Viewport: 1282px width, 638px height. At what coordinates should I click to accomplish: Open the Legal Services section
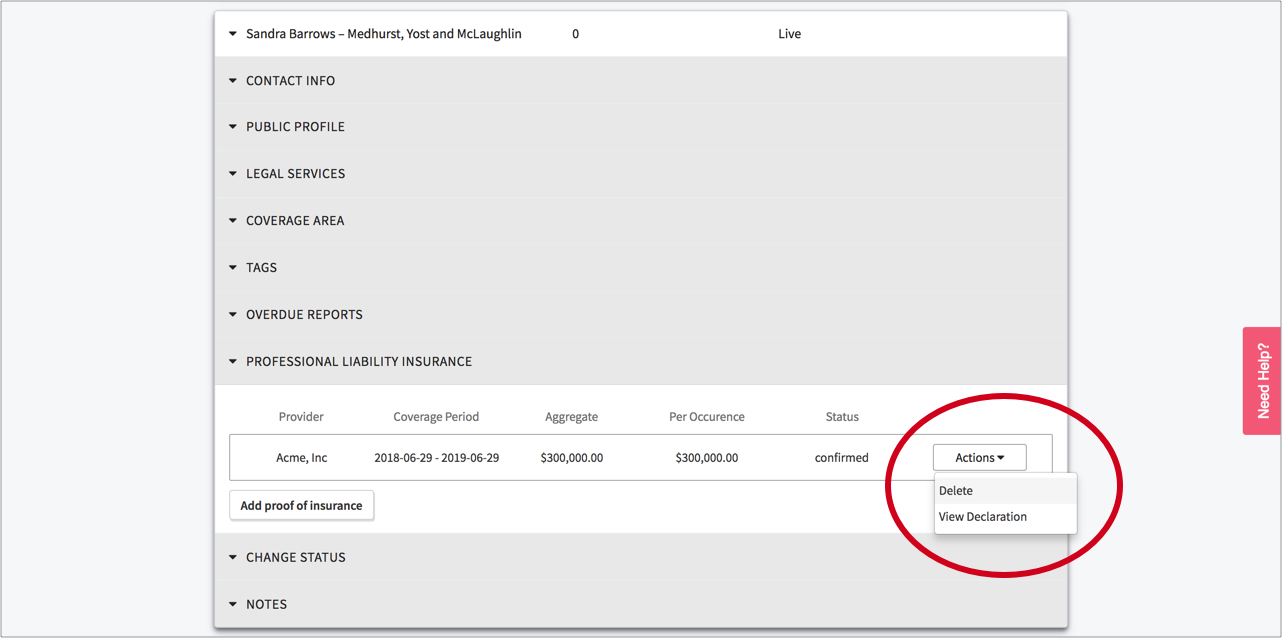click(x=295, y=174)
